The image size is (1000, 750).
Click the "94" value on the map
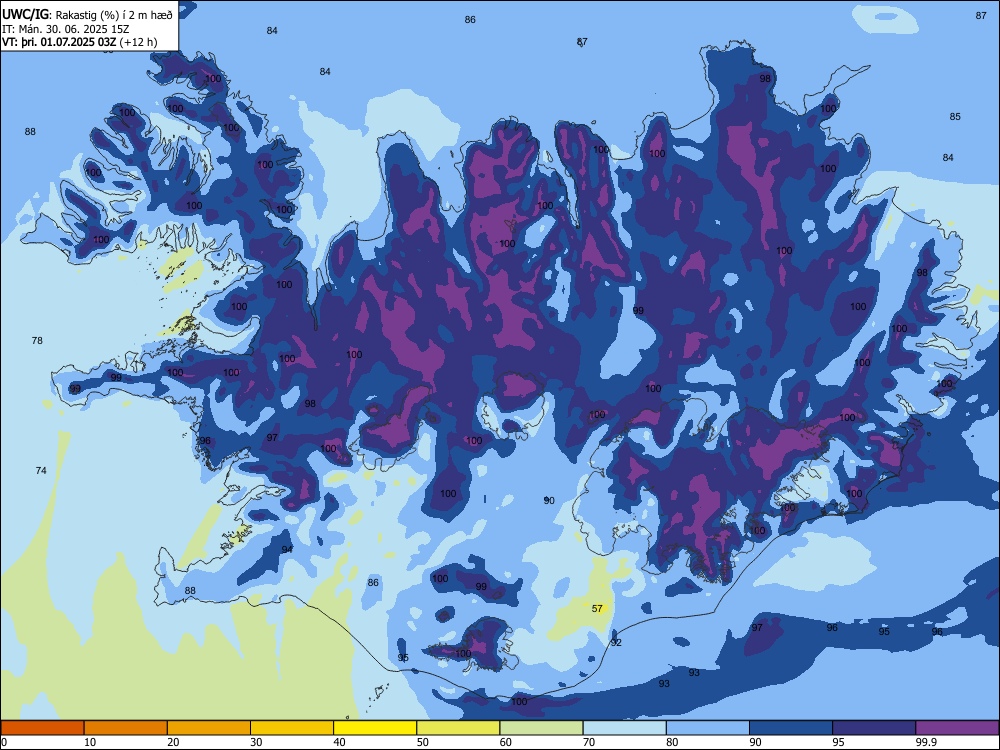pyautogui.click(x=287, y=549)
